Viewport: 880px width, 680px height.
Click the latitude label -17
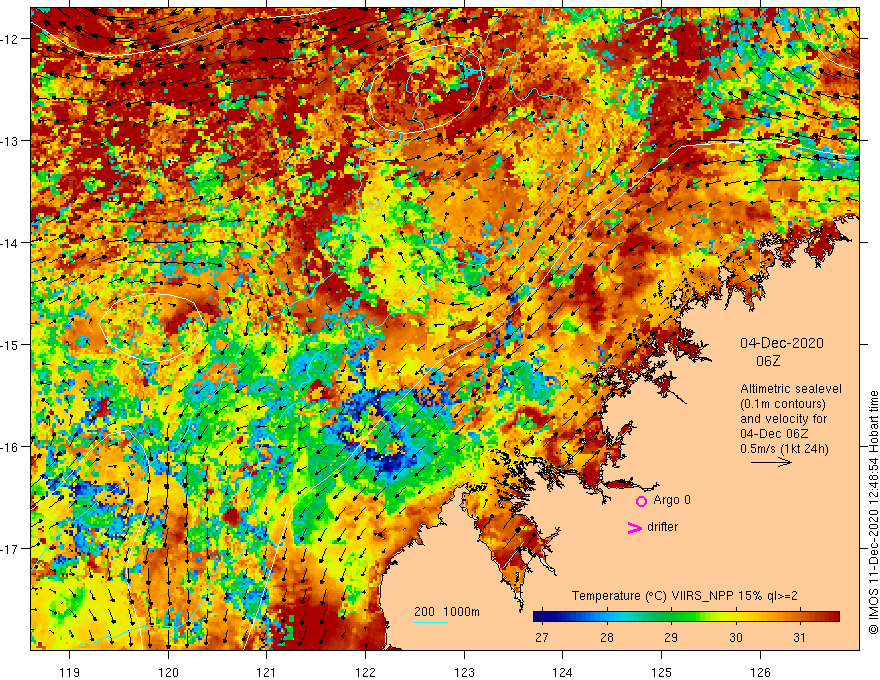tap(10, 548)
